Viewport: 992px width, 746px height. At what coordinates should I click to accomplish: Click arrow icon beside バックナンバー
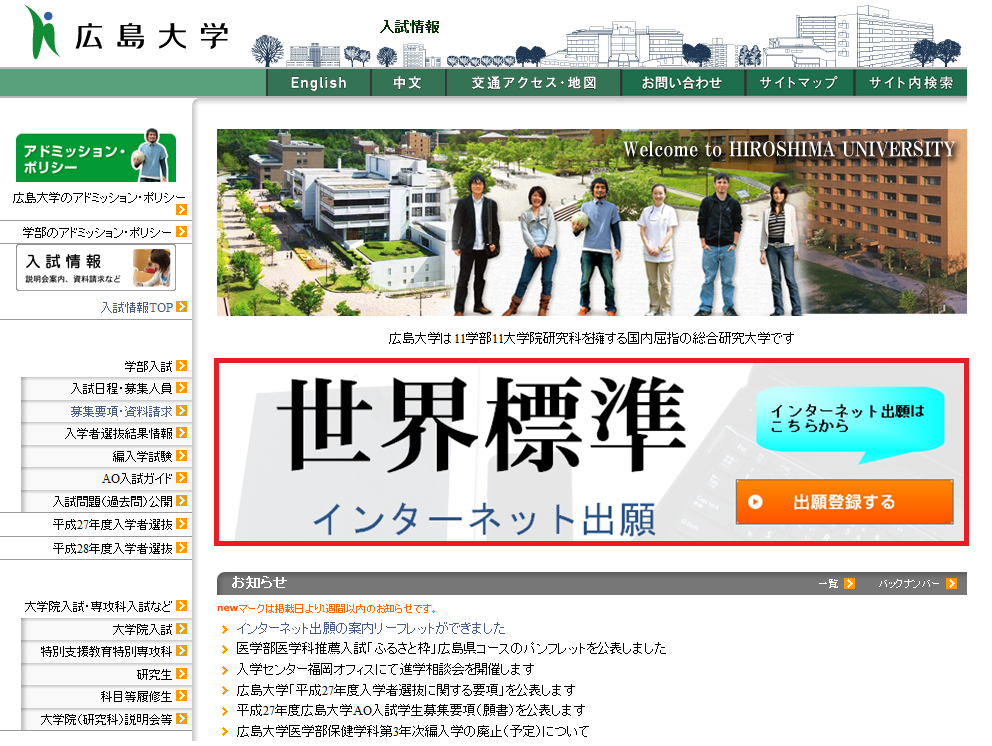tap(952, 583)
